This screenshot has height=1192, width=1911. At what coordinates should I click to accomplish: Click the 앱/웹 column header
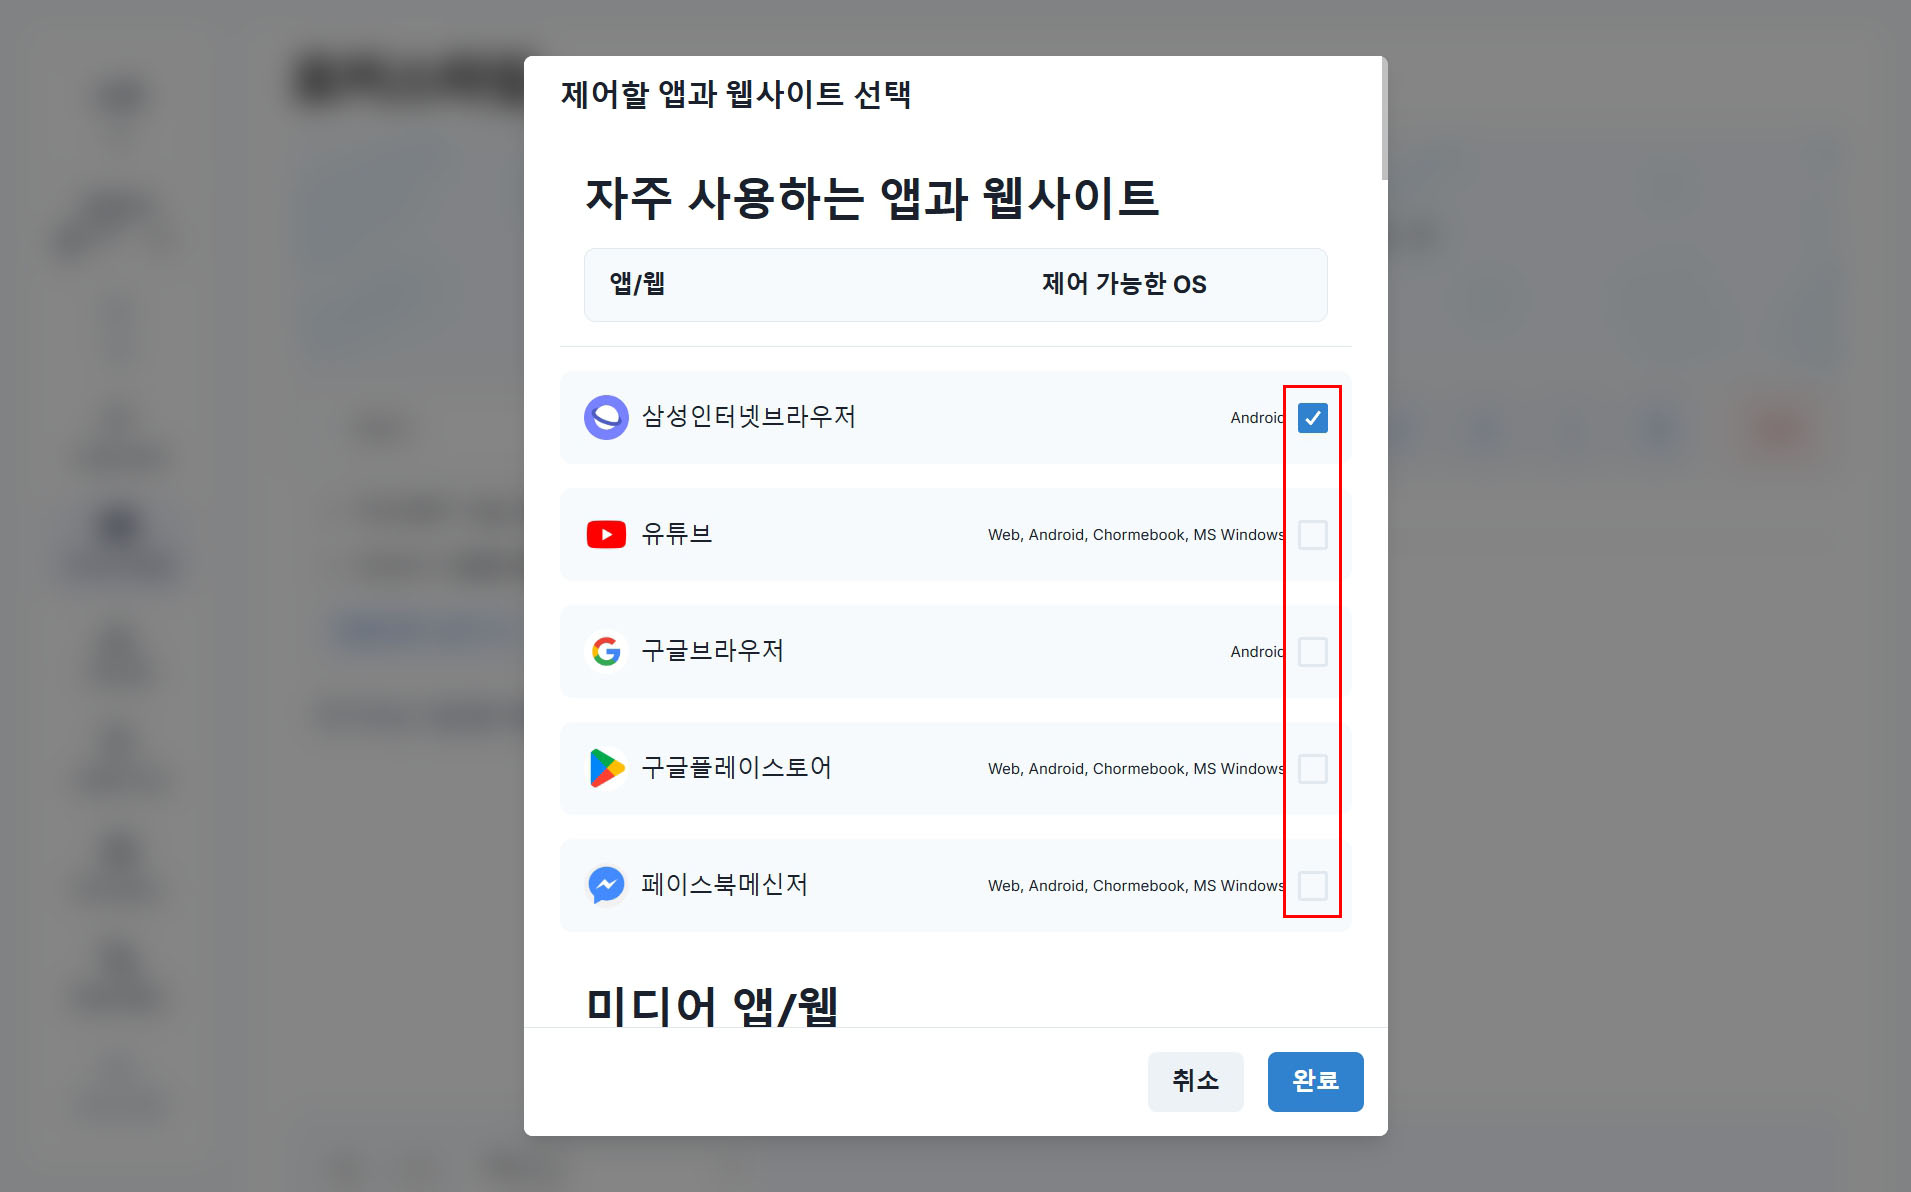[637, 284]
